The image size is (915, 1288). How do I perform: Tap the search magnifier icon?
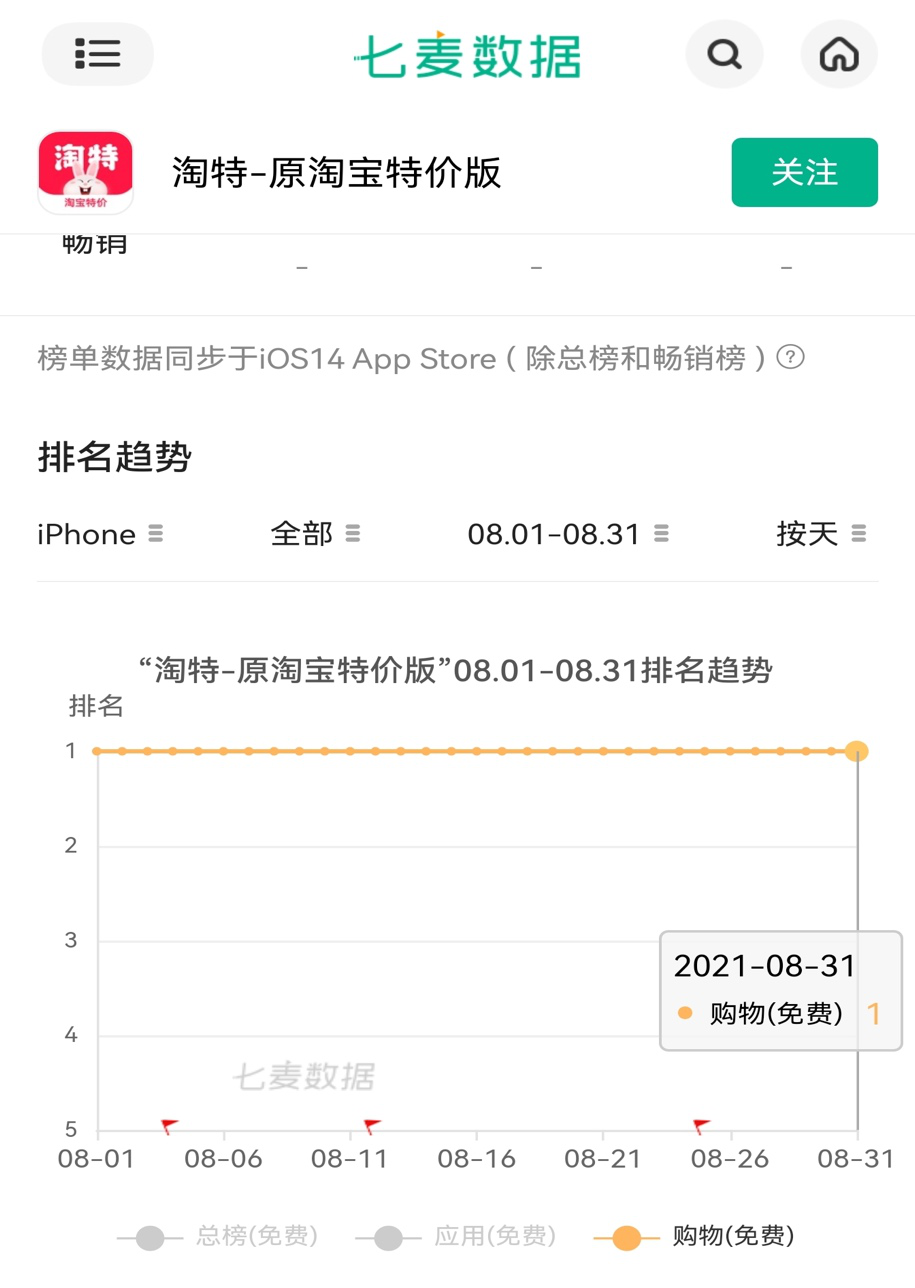[724, 54]
